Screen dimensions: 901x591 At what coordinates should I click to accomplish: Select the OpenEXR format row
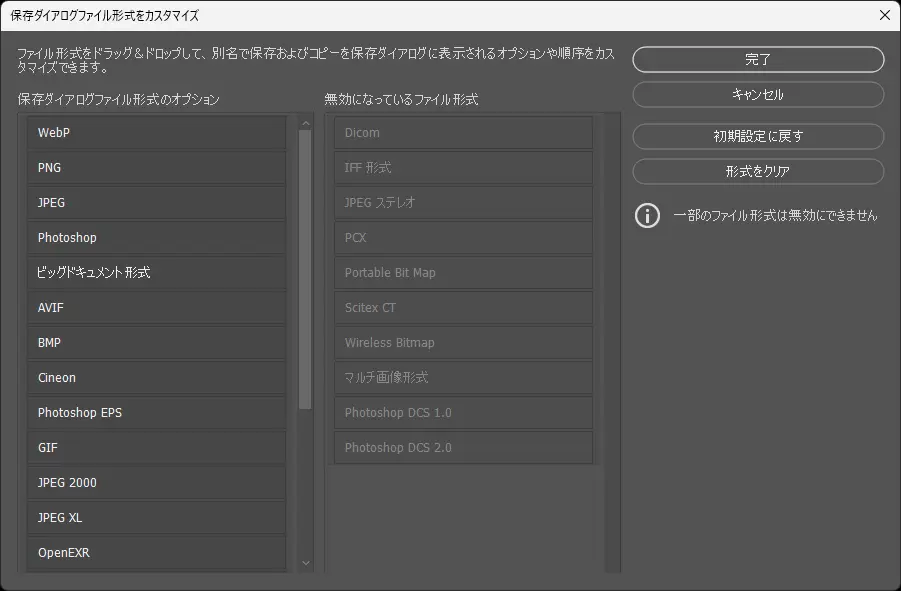[x=156, y=553]
